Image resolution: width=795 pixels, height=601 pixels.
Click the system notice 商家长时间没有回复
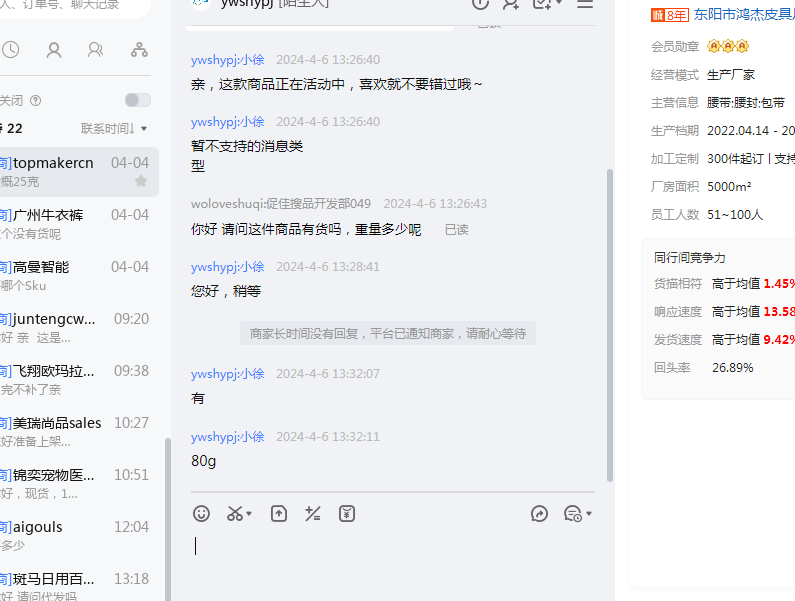[388, 333]
